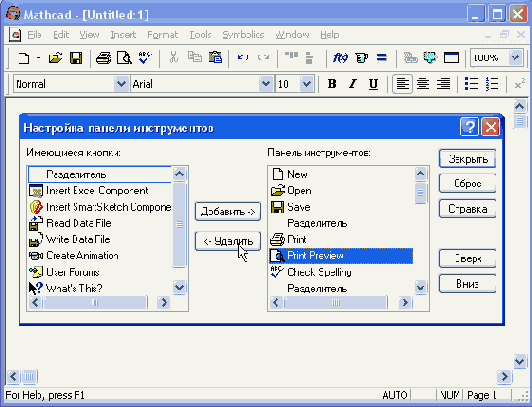Enable align right paragraph button
This screenshot has height=407, width=532.
pyautogui.click(x=443, y=83)
